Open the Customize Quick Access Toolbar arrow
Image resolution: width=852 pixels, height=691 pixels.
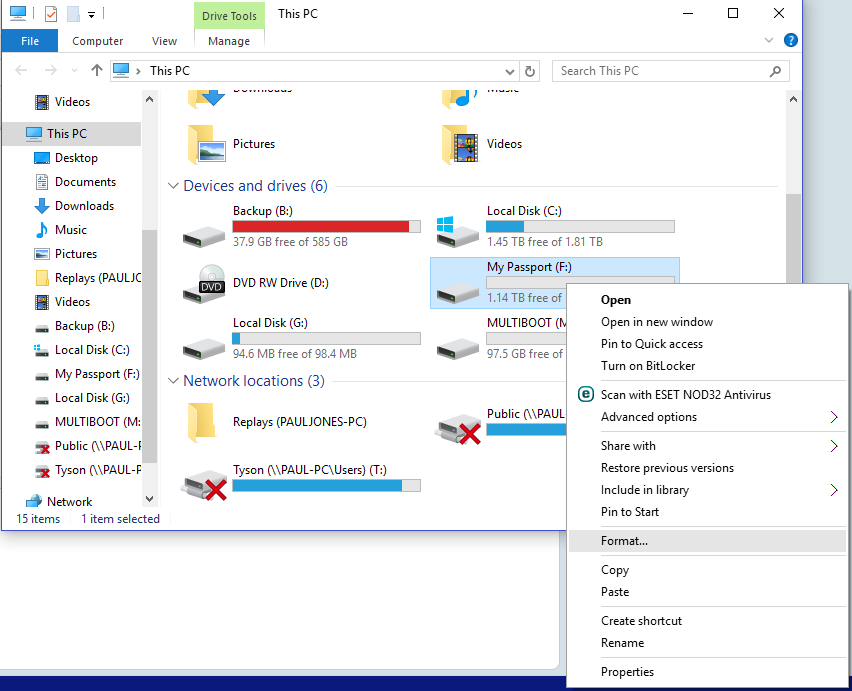(x=91, y=15)
